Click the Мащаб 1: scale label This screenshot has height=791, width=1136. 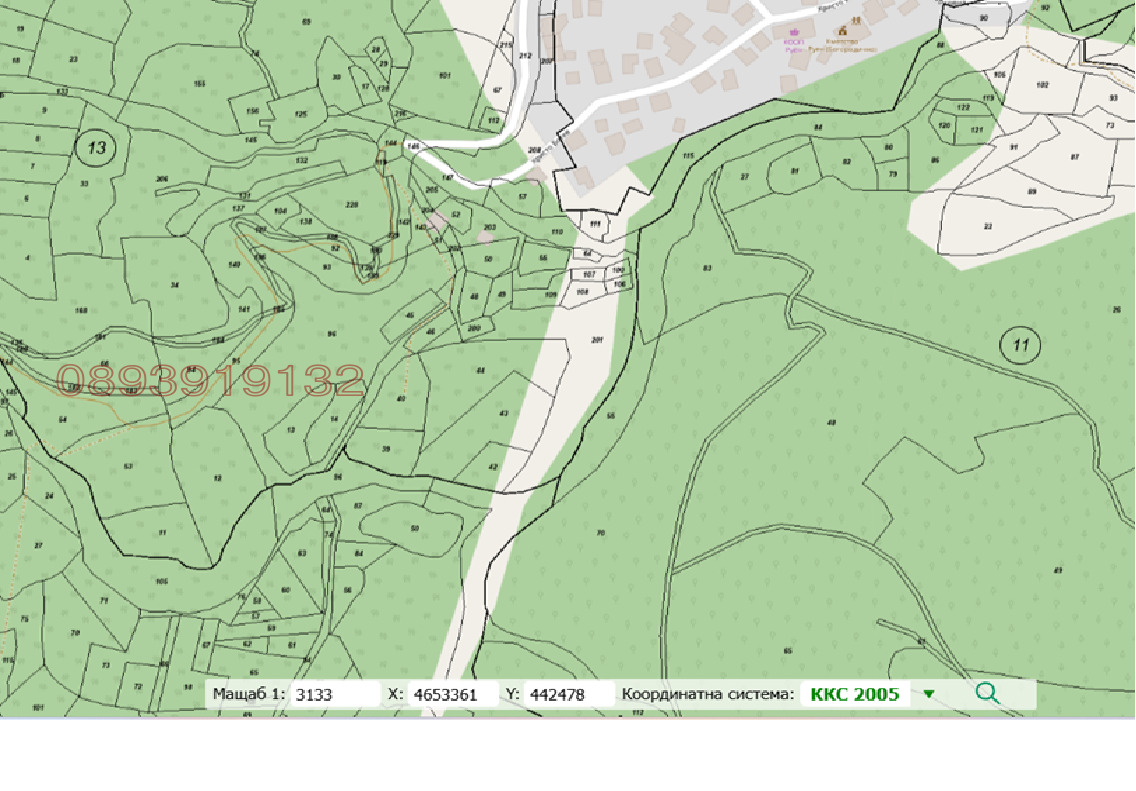pos(249,694)
